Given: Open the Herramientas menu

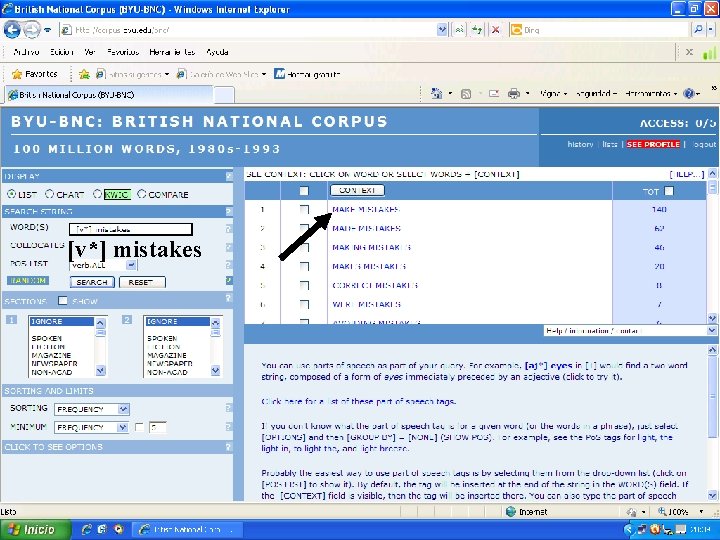Looking at the screenshot, I should [172, 52].
